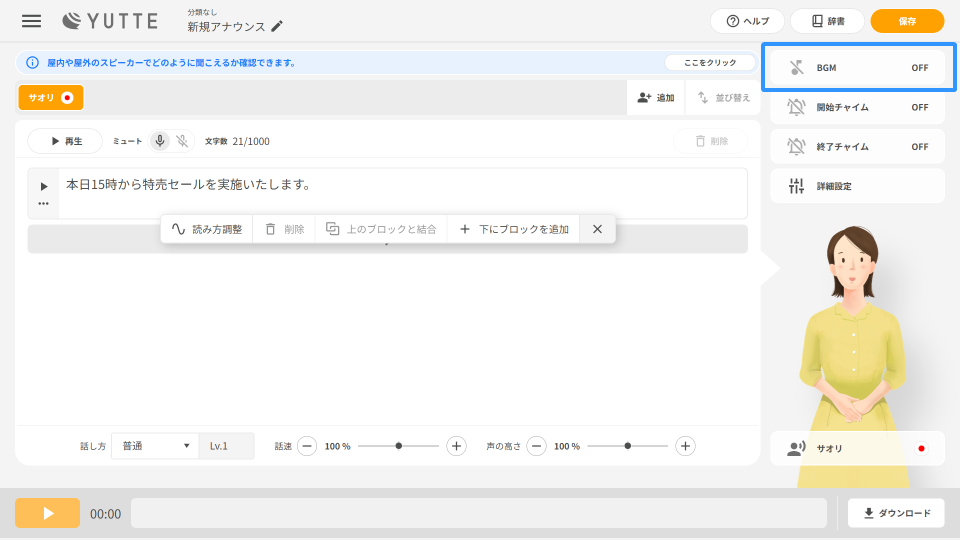Open 詳細設定 advanced settings
960x540 pixels.
[x=857, y=186]
